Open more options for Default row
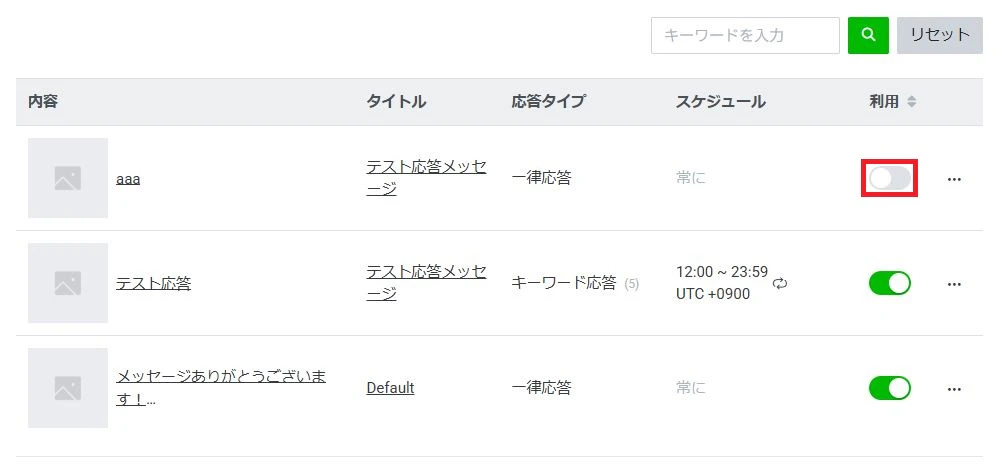The width and height of the screenshot is (1000, 467). pyautogui.click(x=953, y=388)
